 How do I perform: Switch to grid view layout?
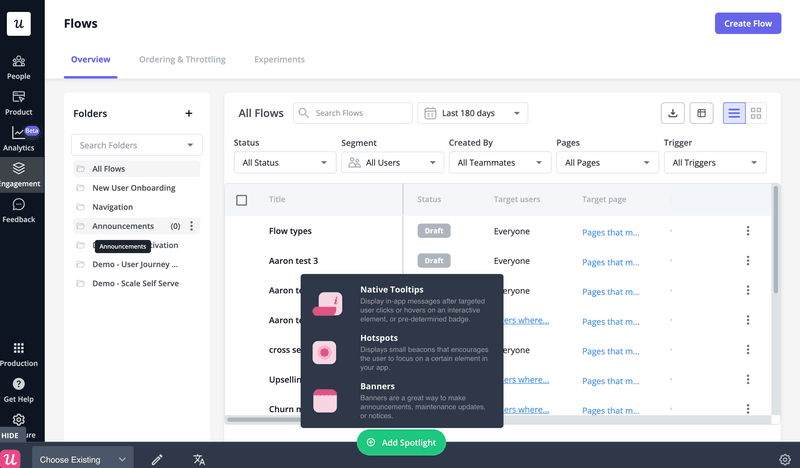(756, 113)
